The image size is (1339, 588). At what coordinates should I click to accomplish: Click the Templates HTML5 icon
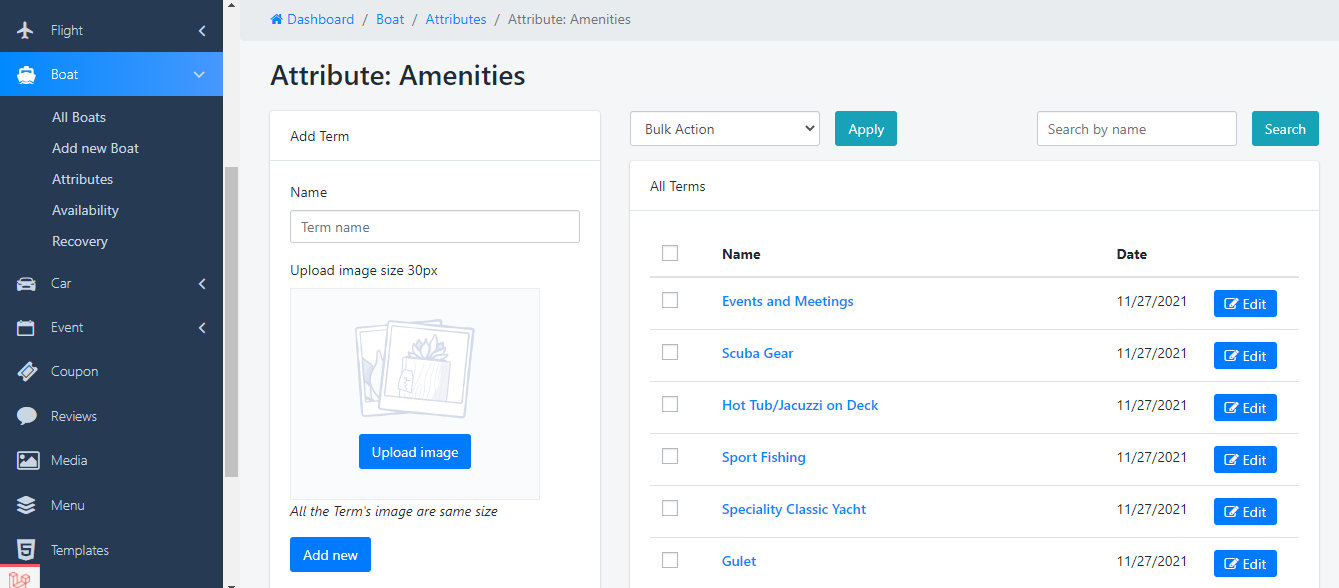pos(27,550)
